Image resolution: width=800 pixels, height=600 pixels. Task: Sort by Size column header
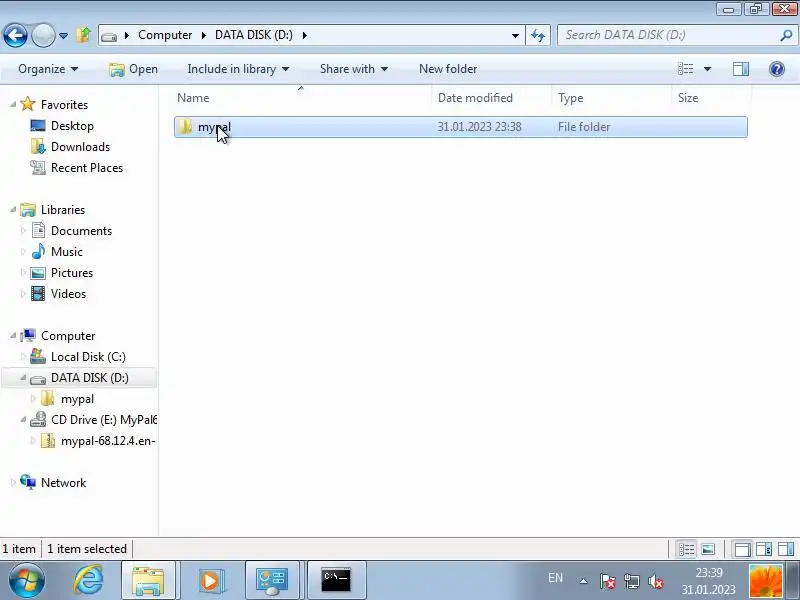pyautogui.click(x=711, y=98)
